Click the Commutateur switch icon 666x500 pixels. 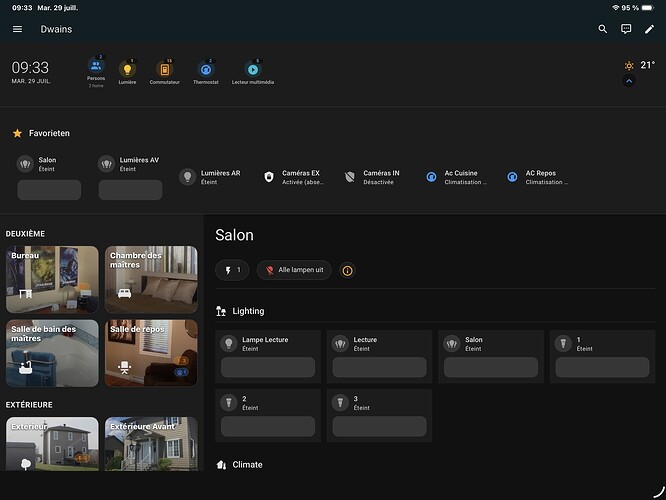pos(165,70)
